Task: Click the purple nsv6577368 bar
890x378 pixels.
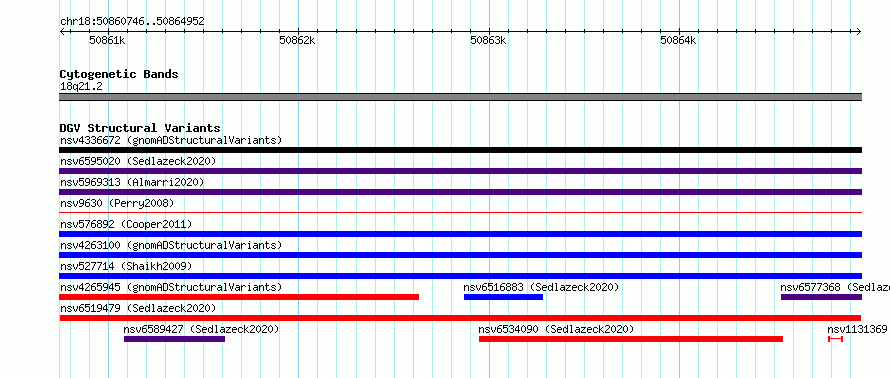Action: click(x=821, y=297)
